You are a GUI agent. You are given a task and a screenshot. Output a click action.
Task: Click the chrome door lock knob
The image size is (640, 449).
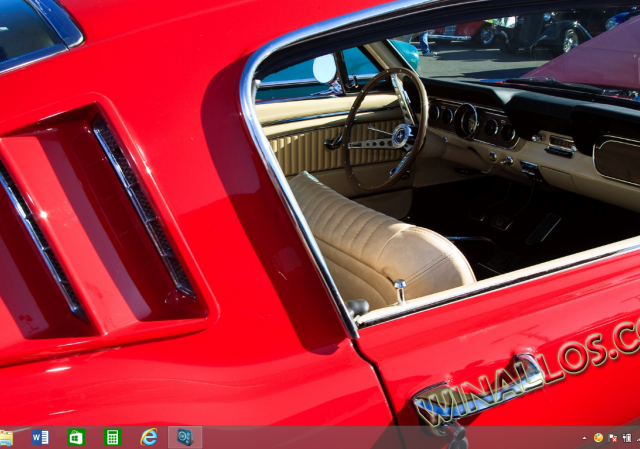400,290
